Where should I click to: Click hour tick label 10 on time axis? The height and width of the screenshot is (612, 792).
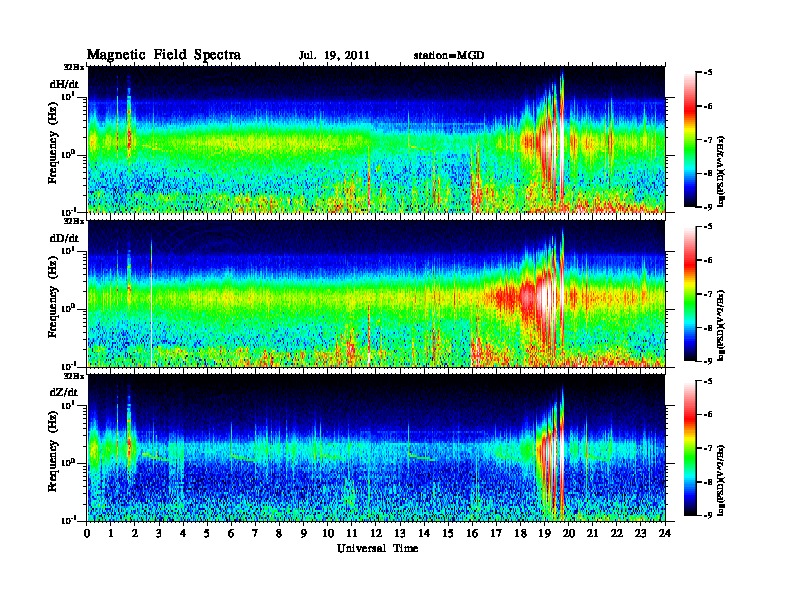click(x=328, y=533)
